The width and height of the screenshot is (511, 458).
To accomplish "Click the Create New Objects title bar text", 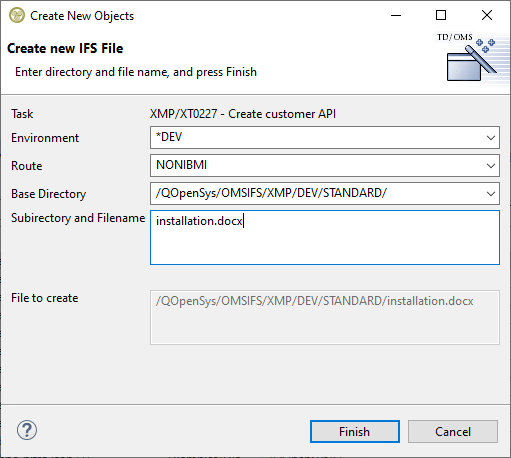I will point(82,16).
